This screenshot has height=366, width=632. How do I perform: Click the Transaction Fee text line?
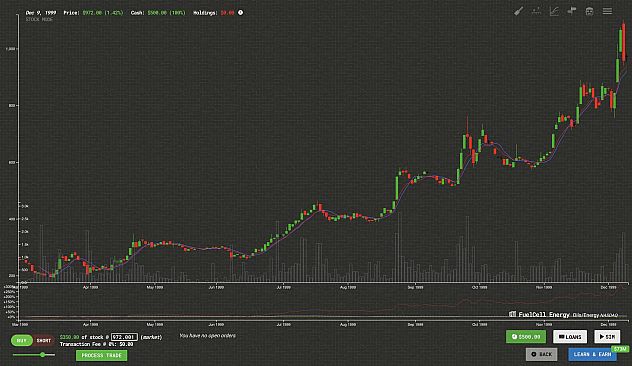click(96, 344)
